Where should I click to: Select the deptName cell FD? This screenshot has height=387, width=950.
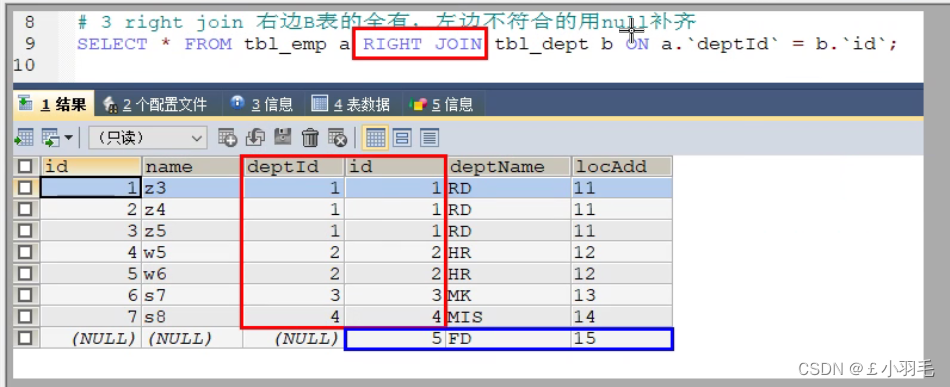pyautogui.click(x=508, y=339)
